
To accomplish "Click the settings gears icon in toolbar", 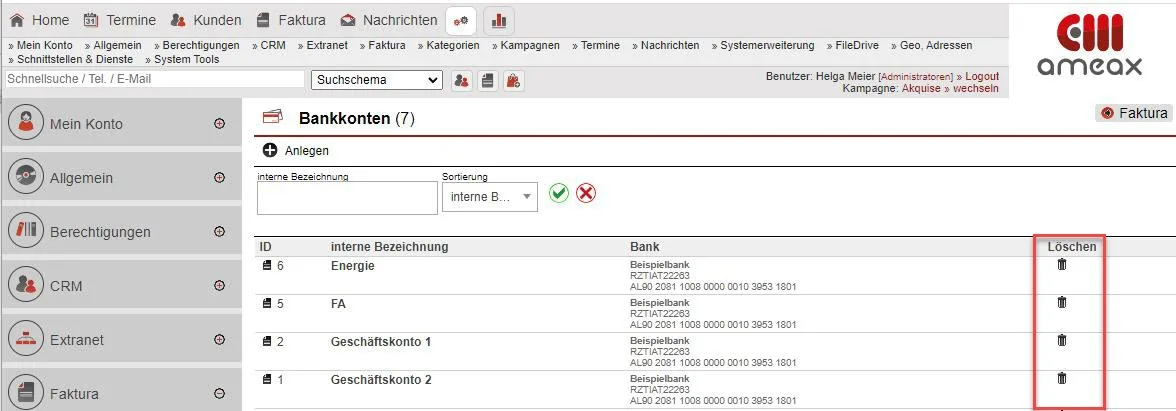I will (x=461, y=20).
